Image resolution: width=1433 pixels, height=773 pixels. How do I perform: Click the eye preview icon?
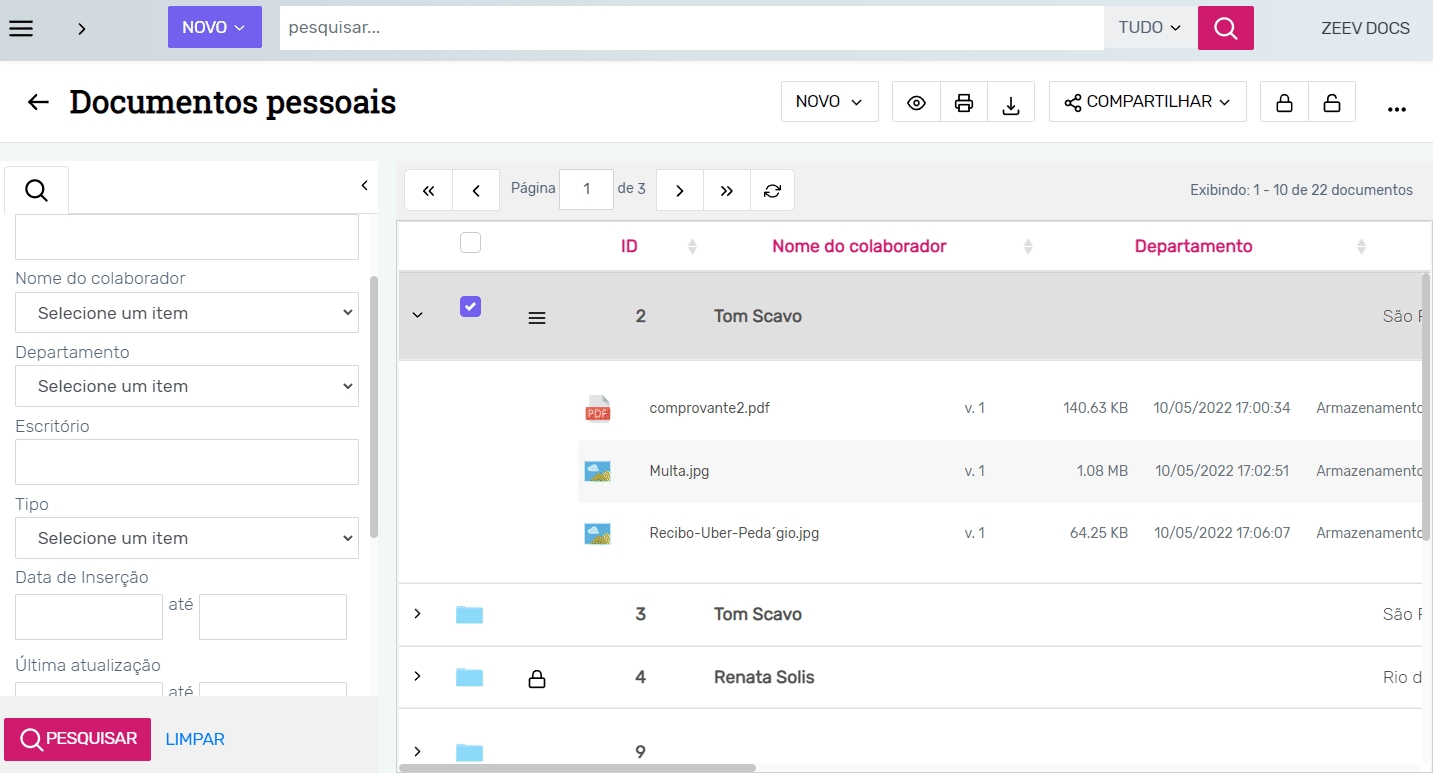[x=916, y=103]
